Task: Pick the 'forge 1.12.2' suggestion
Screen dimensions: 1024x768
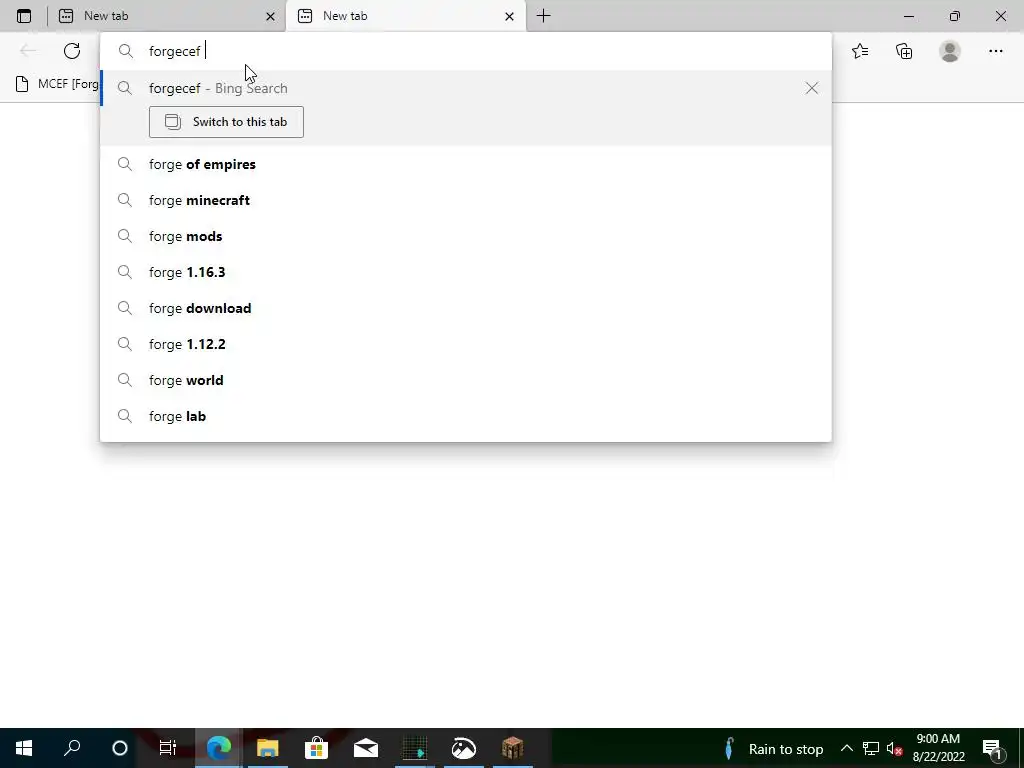Action: [466, 344]
